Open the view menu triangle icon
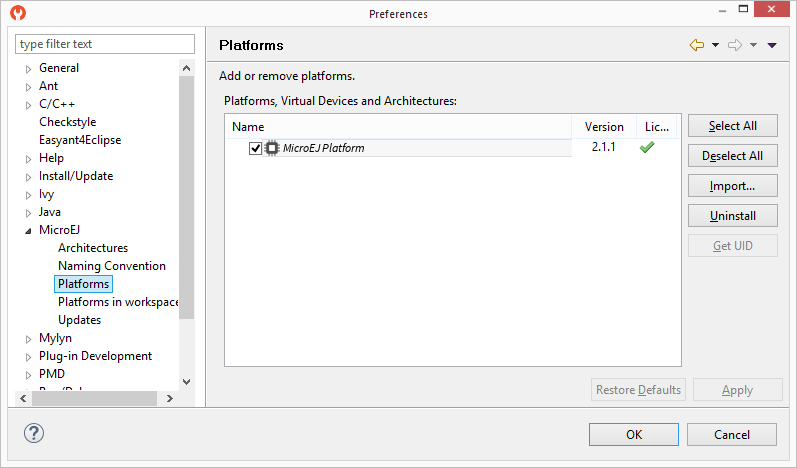 point(772,45)
